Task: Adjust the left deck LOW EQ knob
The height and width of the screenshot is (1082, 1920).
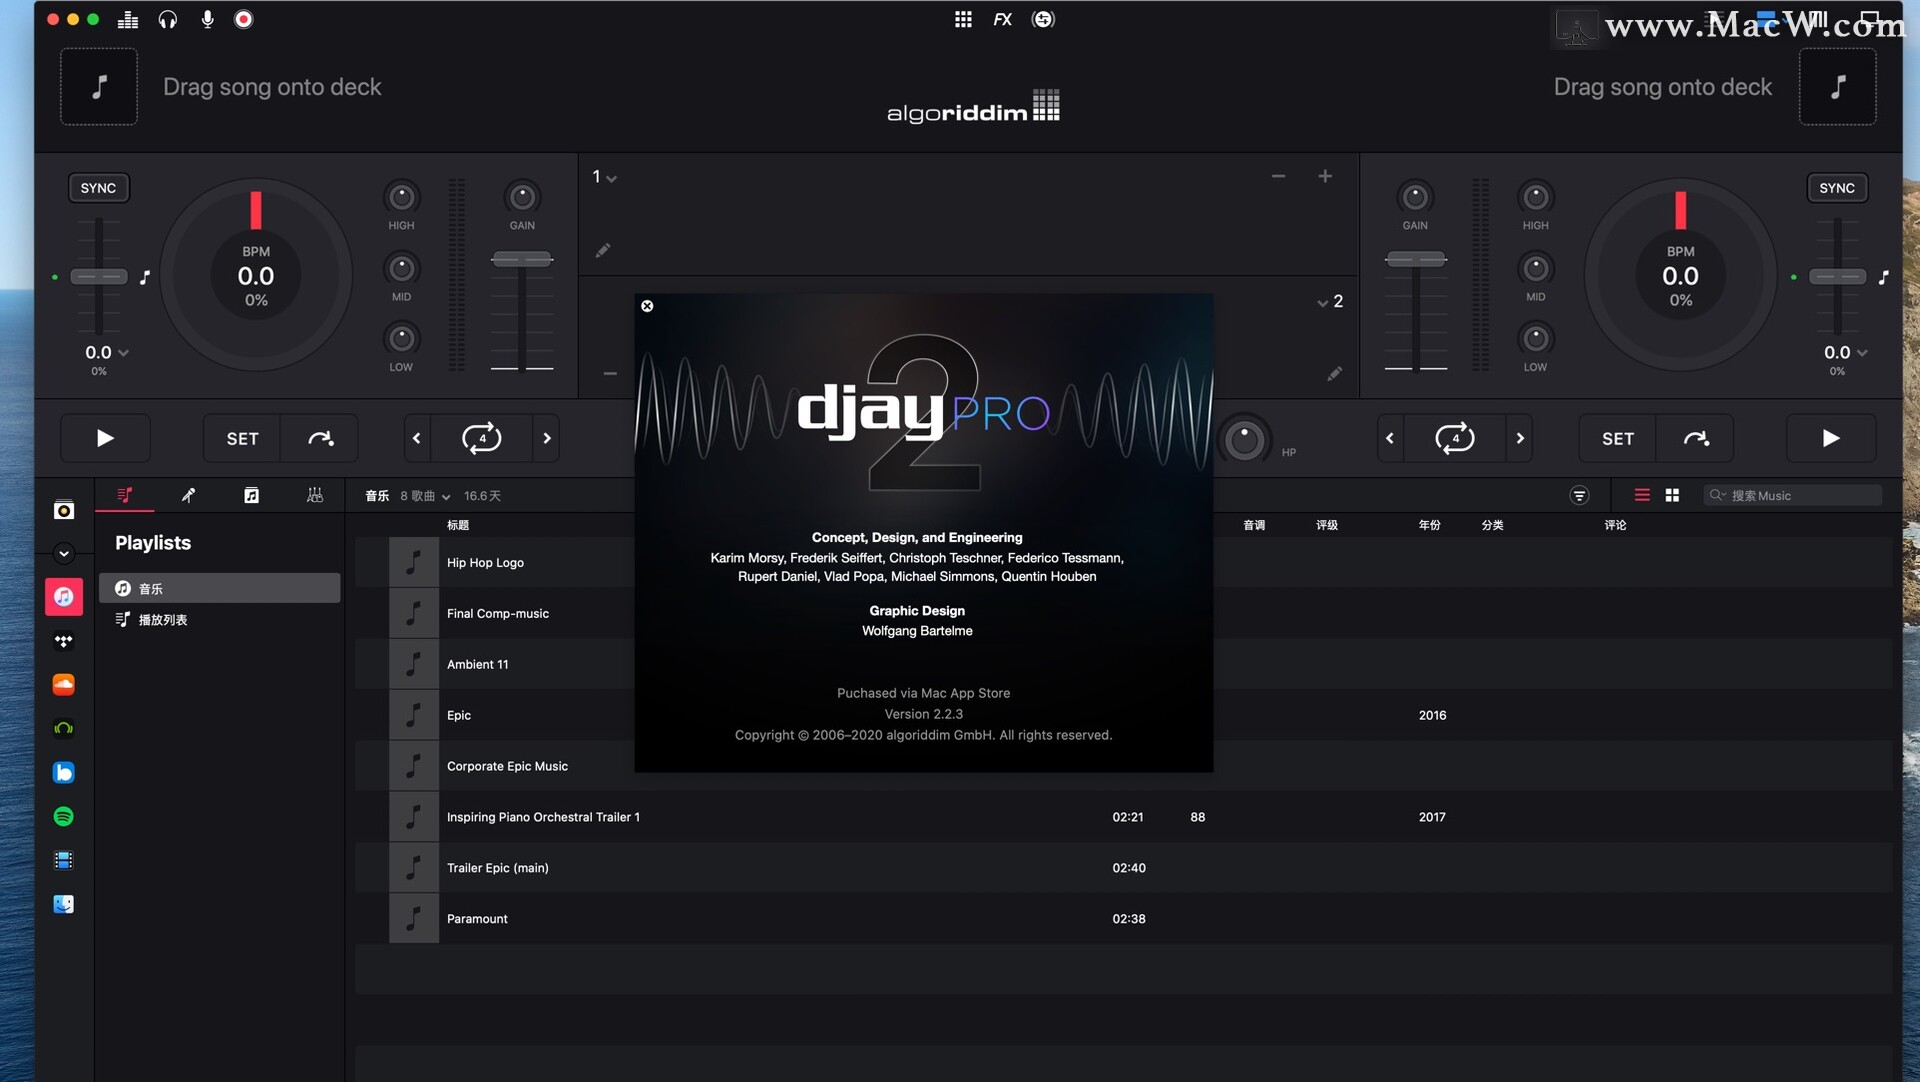Action: pyautogui.click(x=401, y=339)
